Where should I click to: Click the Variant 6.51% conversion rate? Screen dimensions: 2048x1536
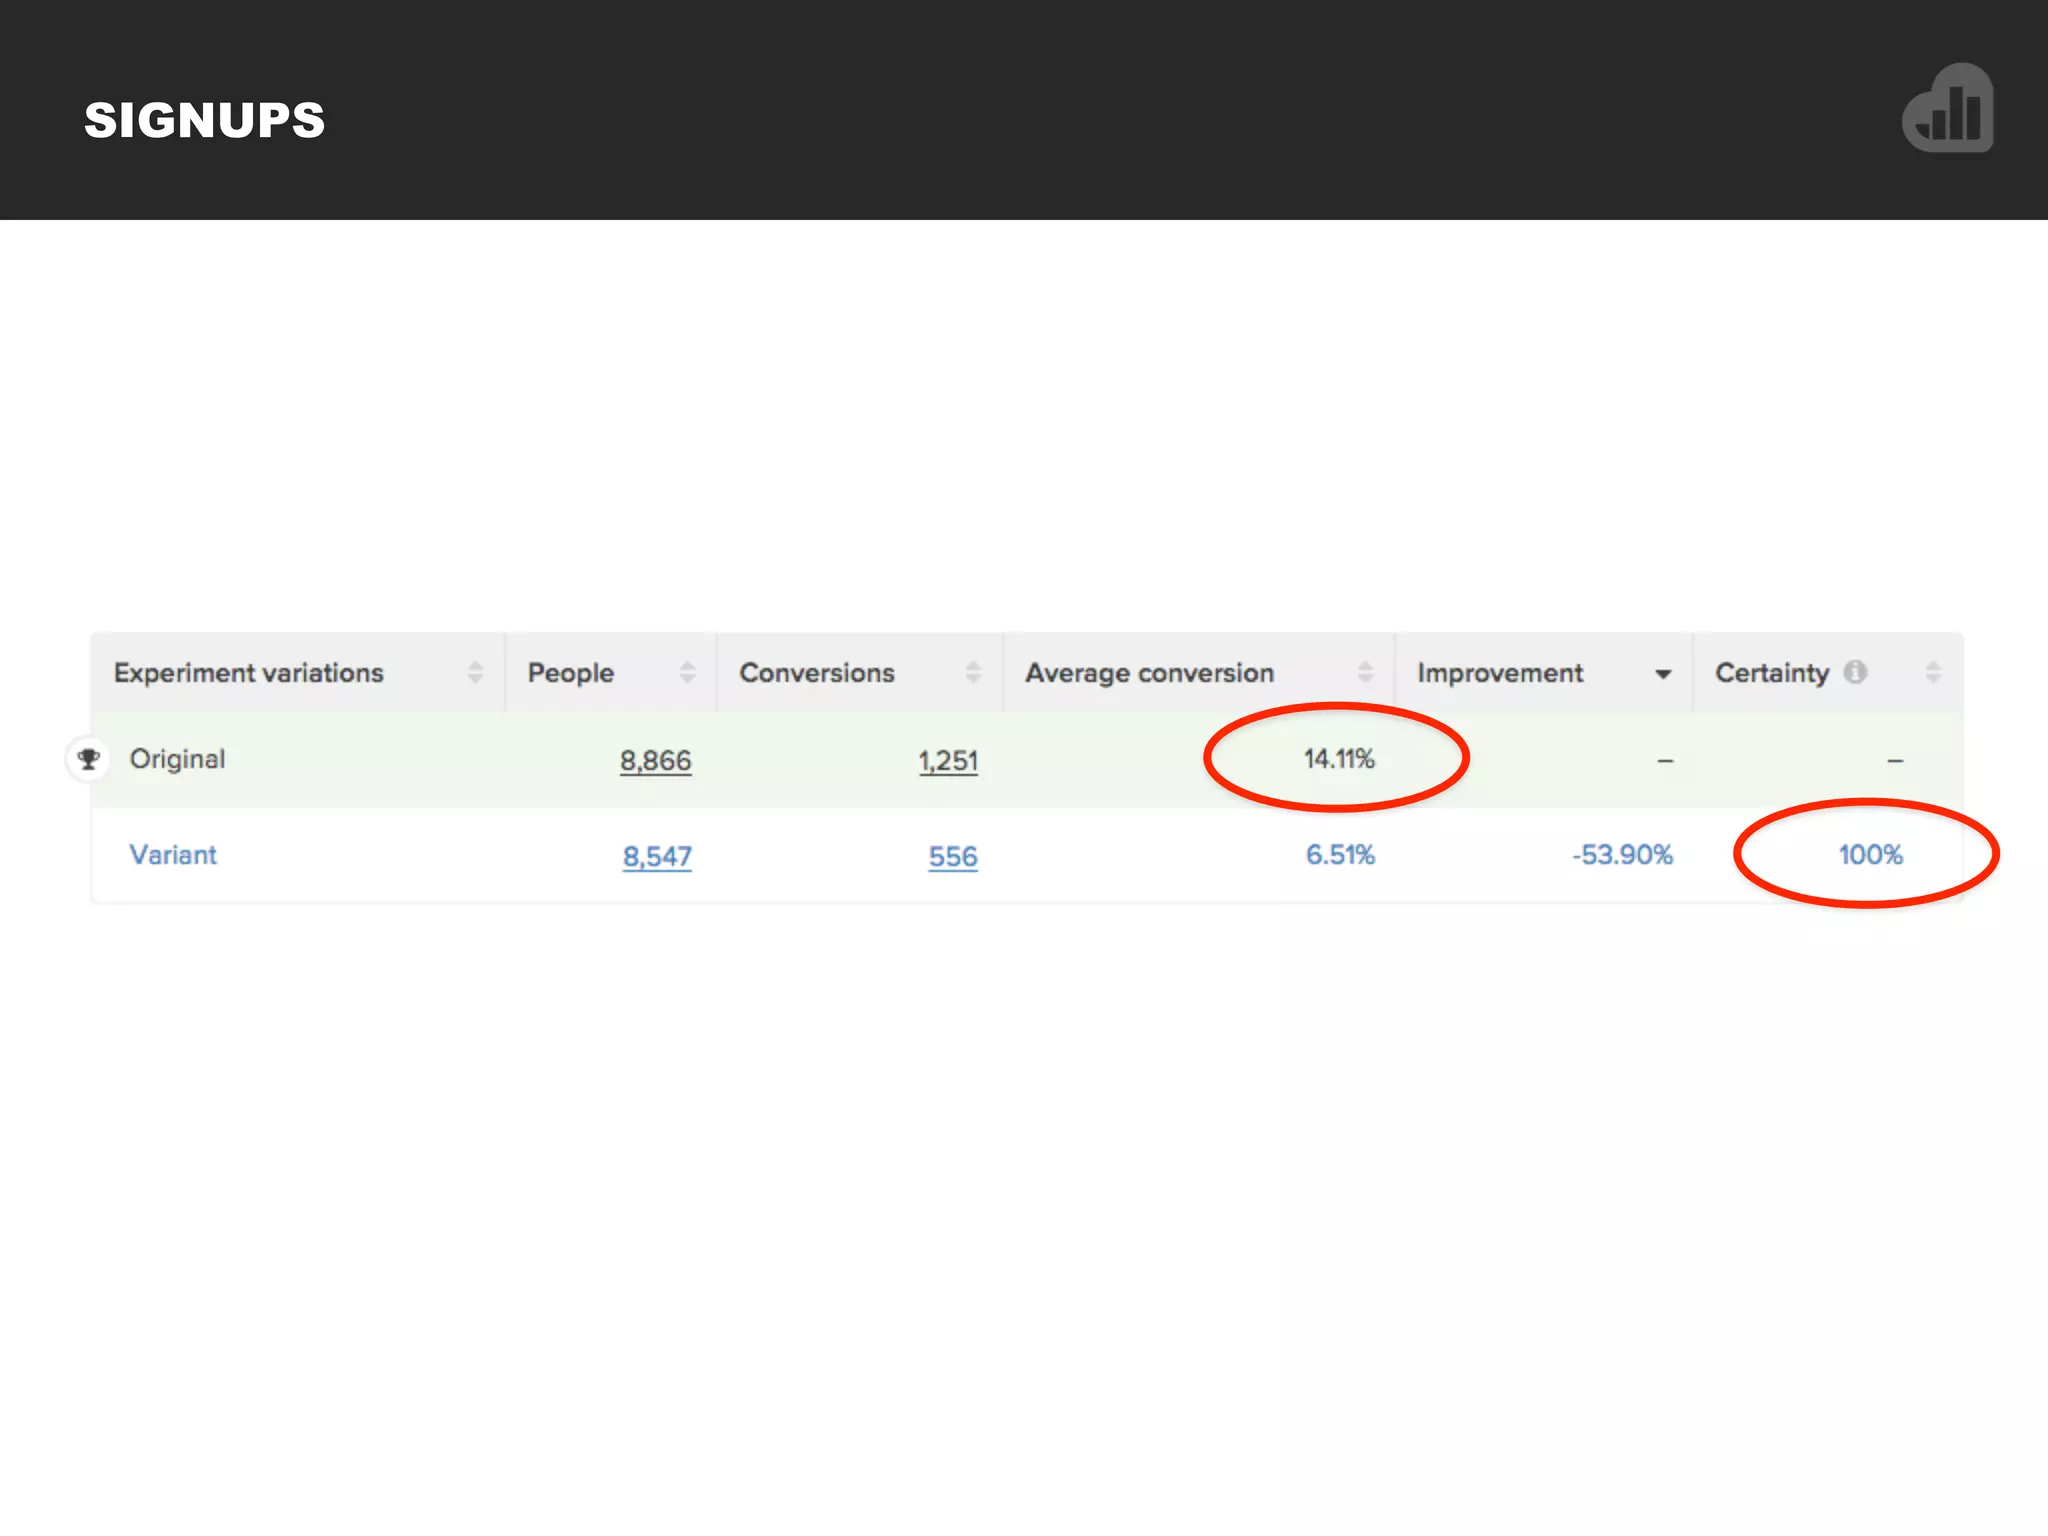pyautogui.click(x=1340, y=855)
